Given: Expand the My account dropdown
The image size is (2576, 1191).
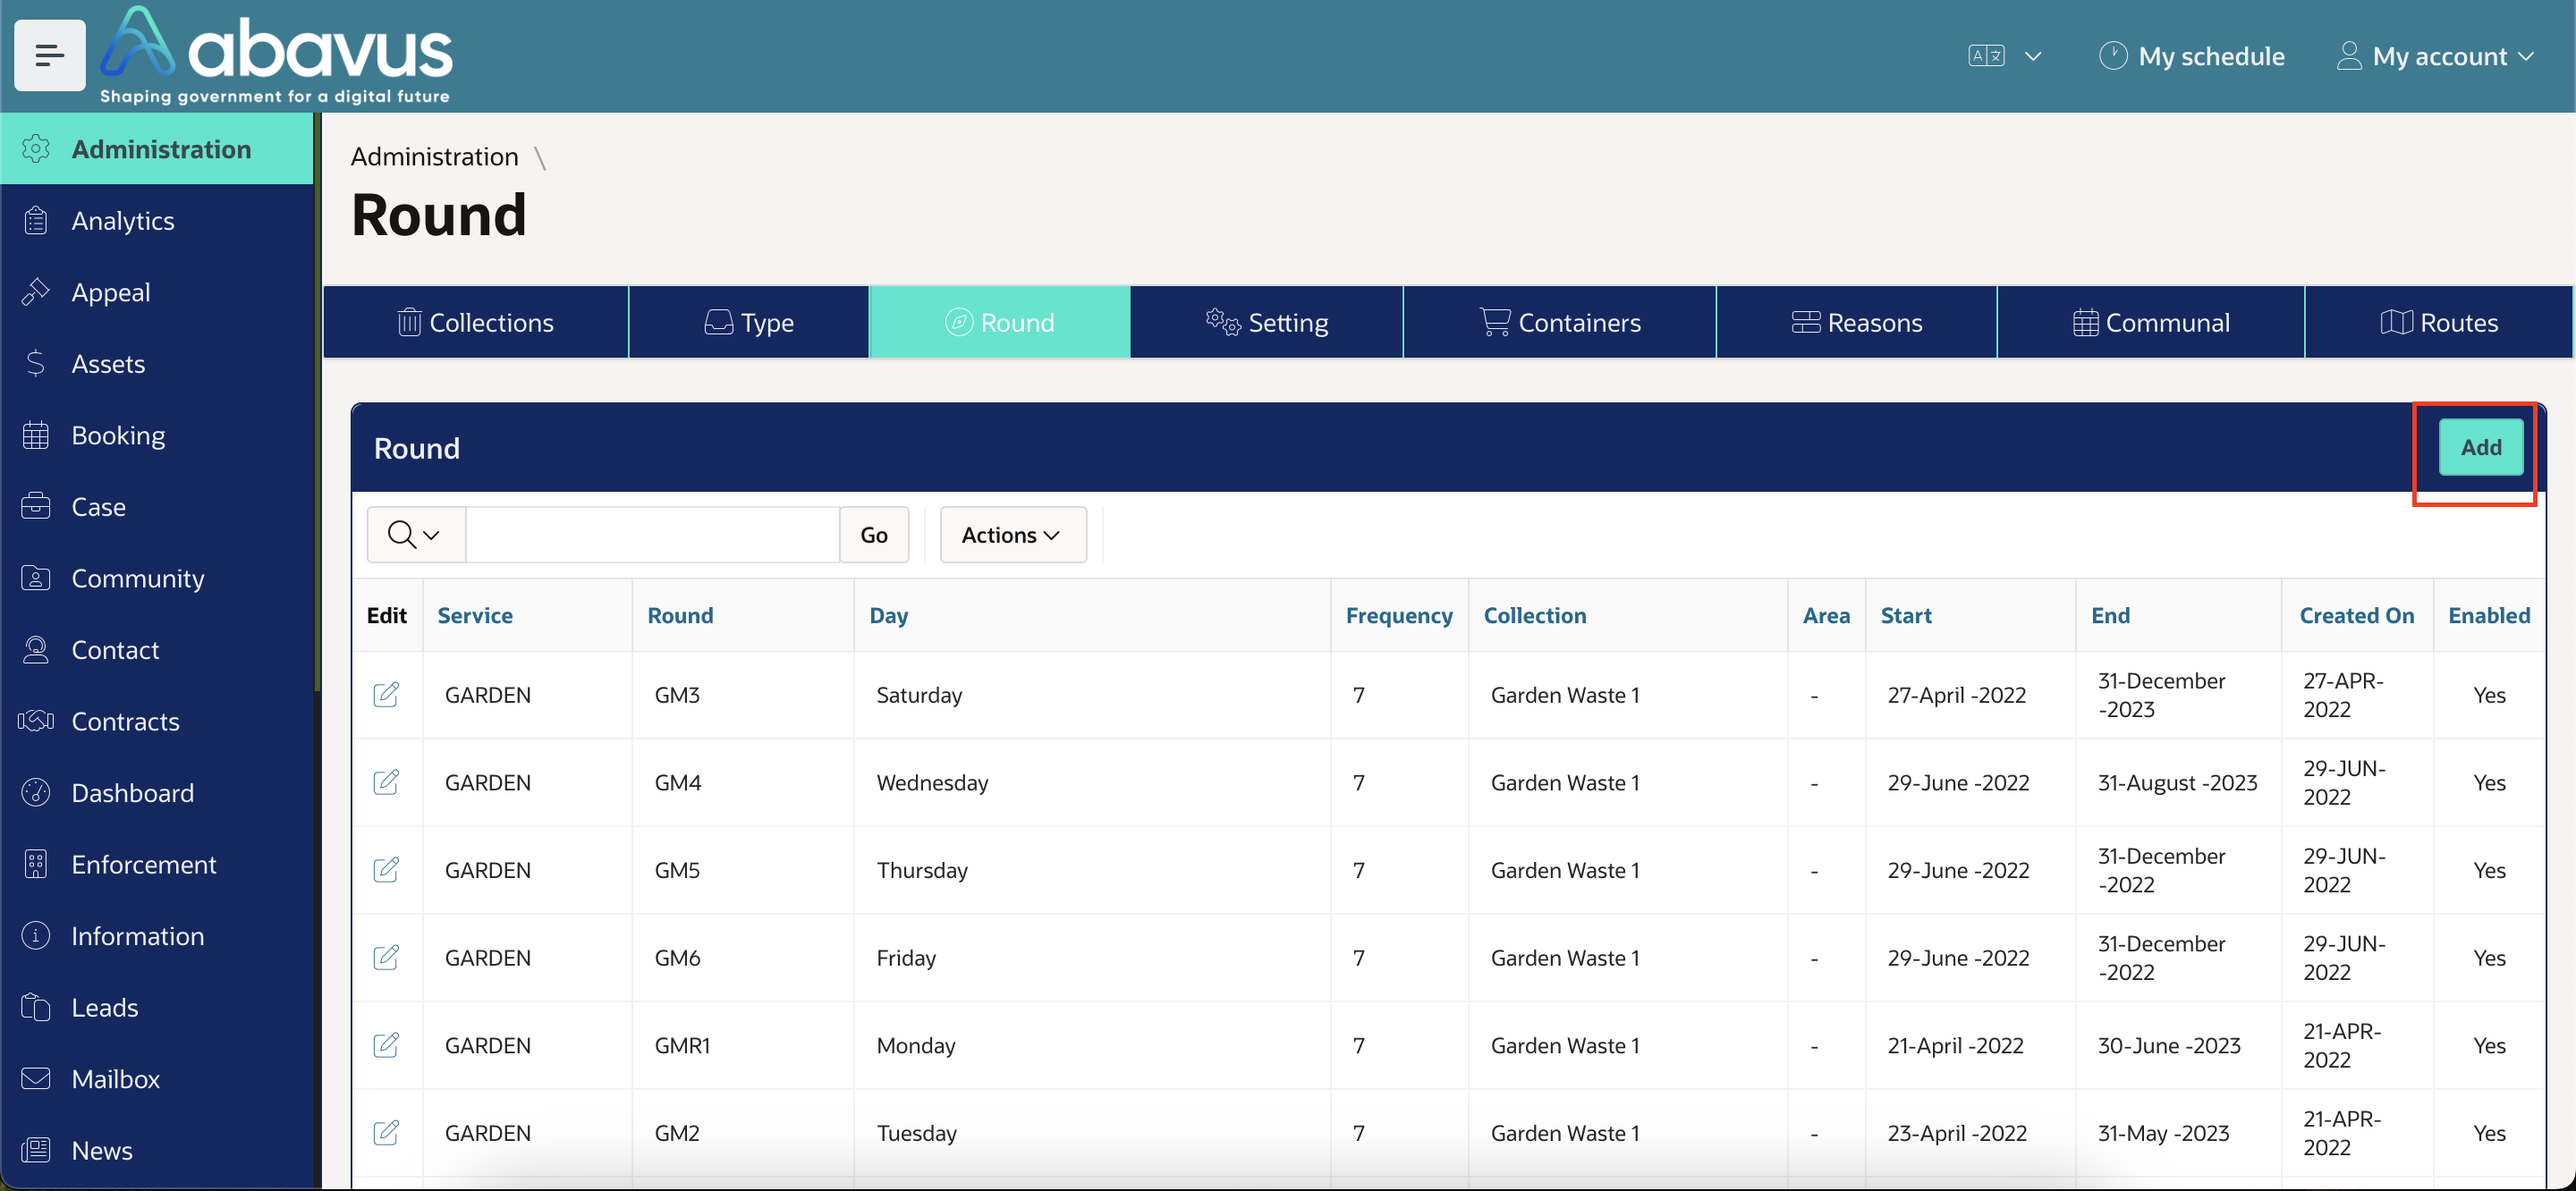Looking at the screenshot, I should point(2434,56).
